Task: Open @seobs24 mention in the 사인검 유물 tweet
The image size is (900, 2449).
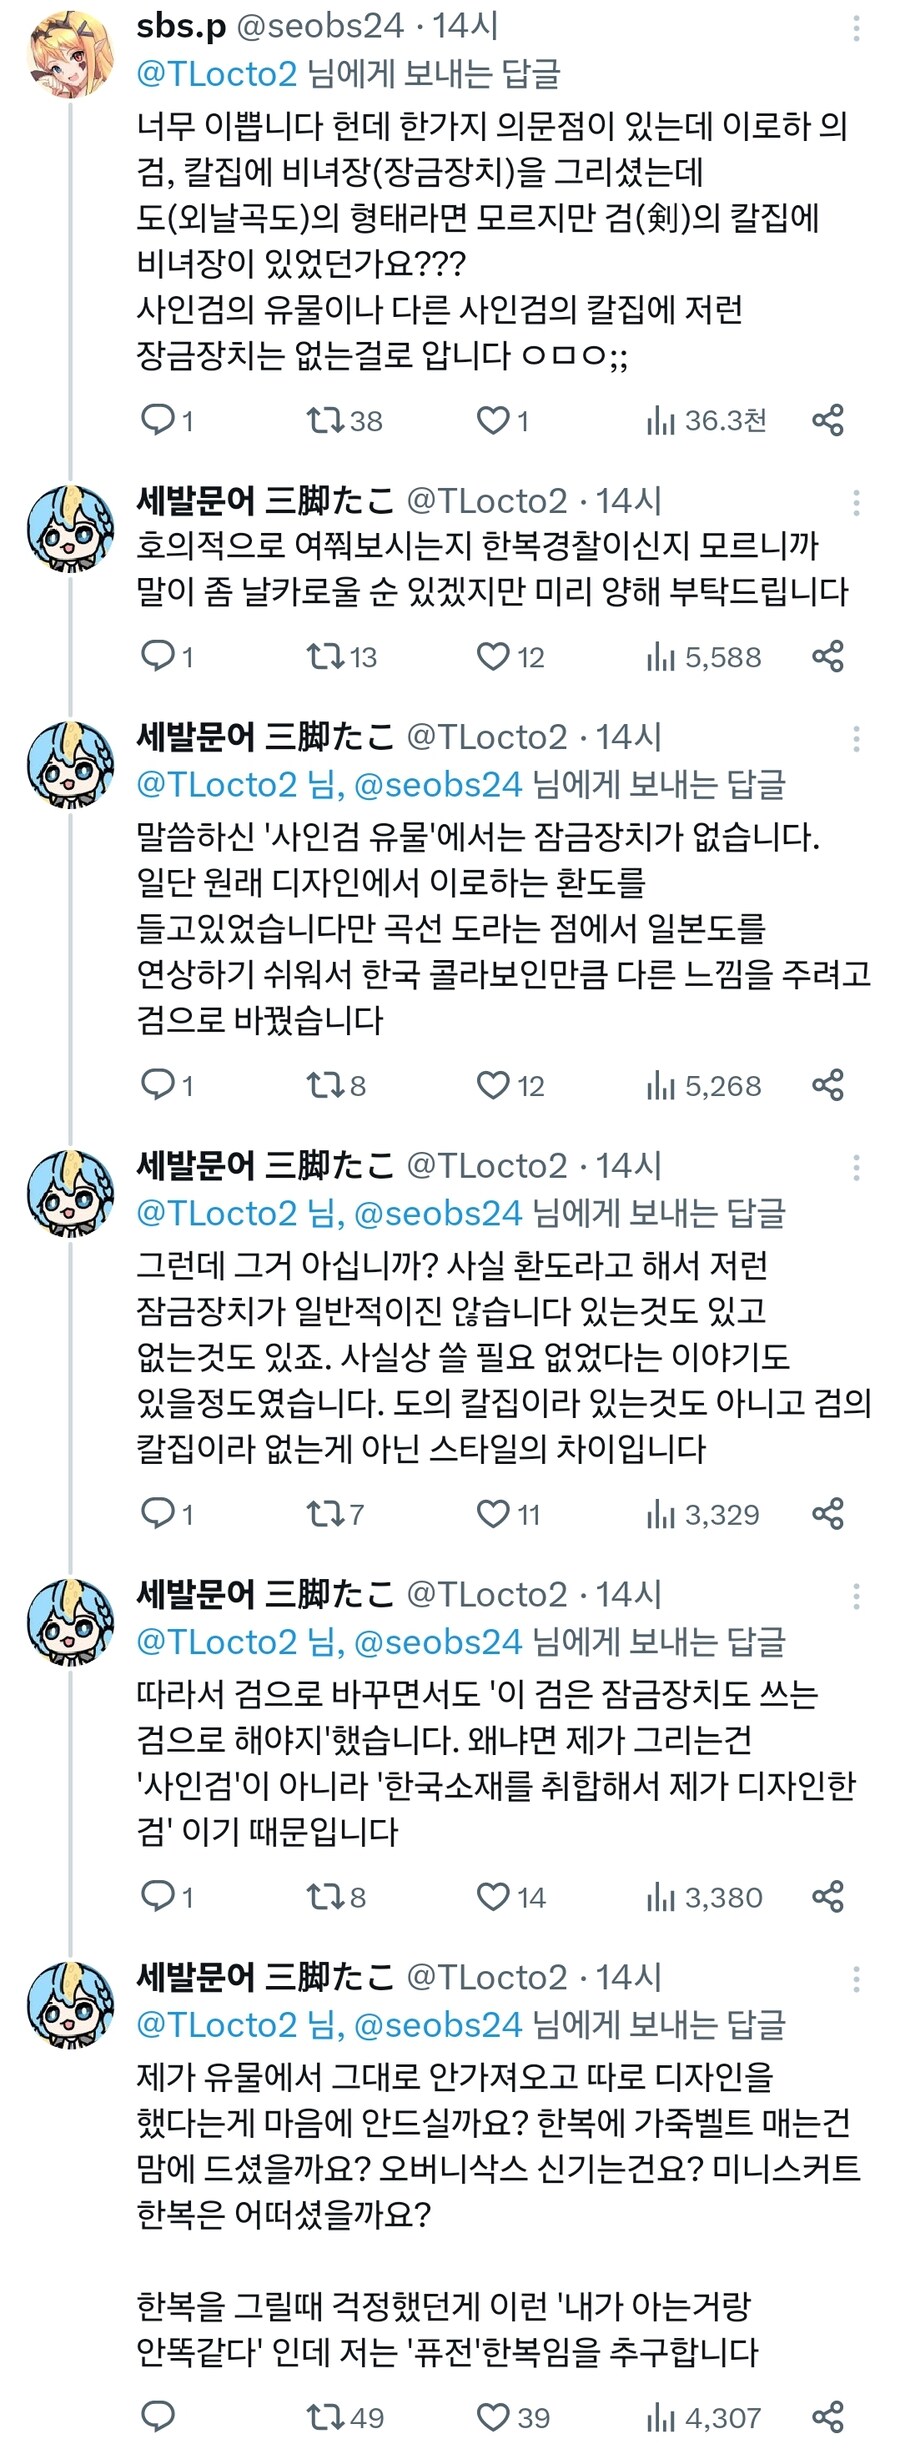Action: click(438, 785)
